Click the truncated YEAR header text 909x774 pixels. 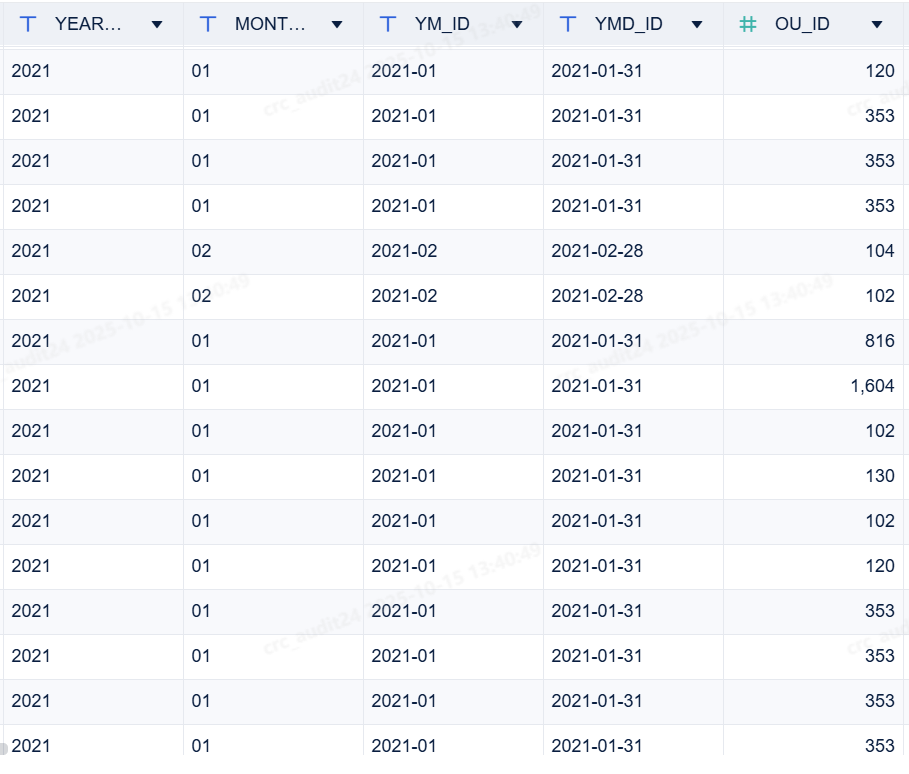(88, 24)
